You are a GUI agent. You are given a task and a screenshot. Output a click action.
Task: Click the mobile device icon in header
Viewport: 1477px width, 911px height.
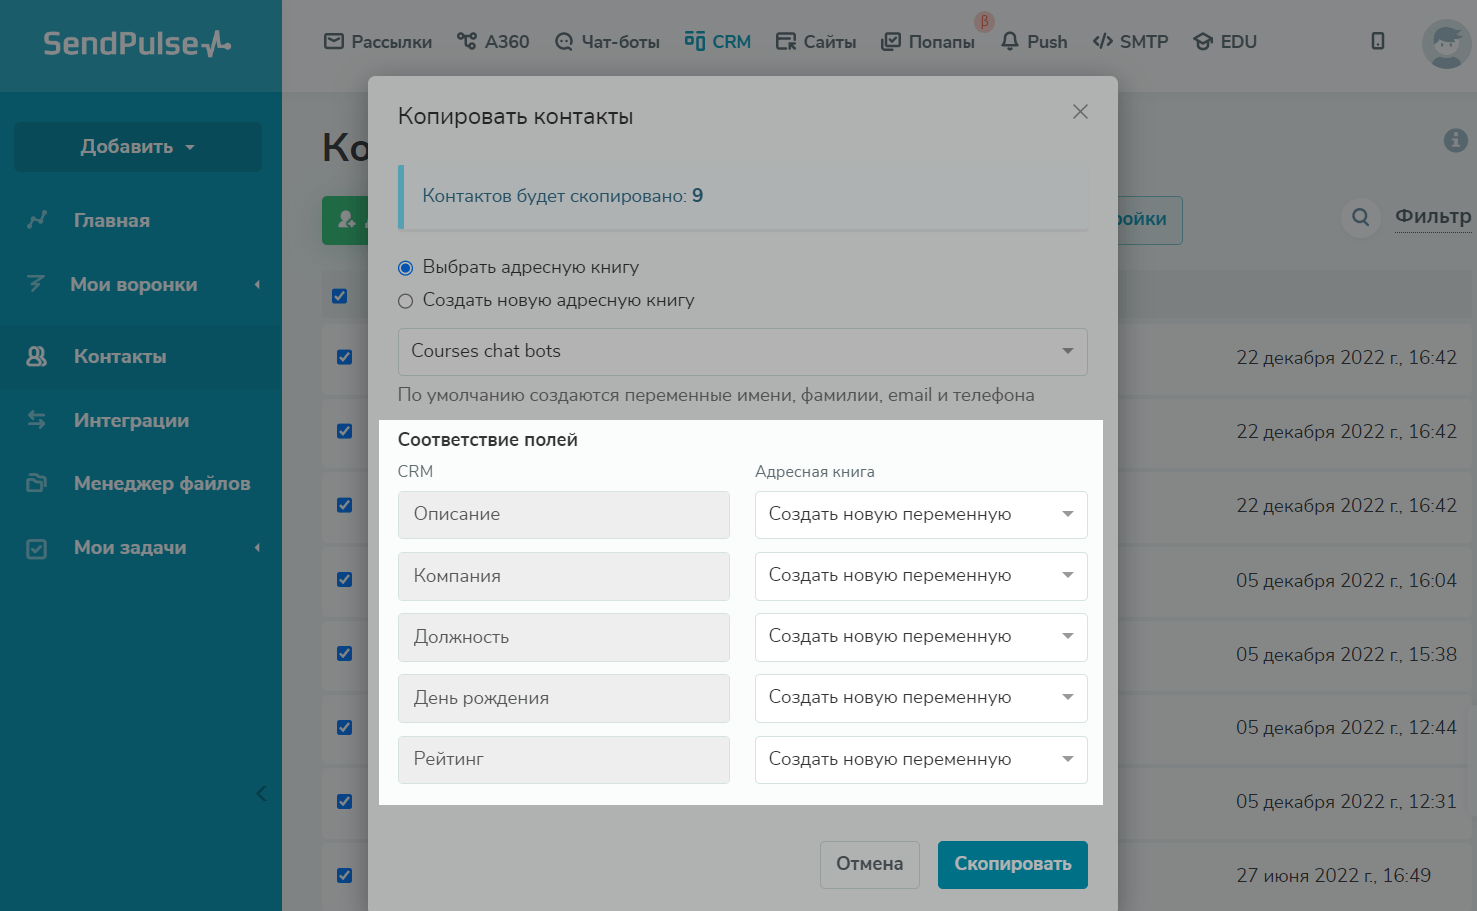[x=1377, y=41]
